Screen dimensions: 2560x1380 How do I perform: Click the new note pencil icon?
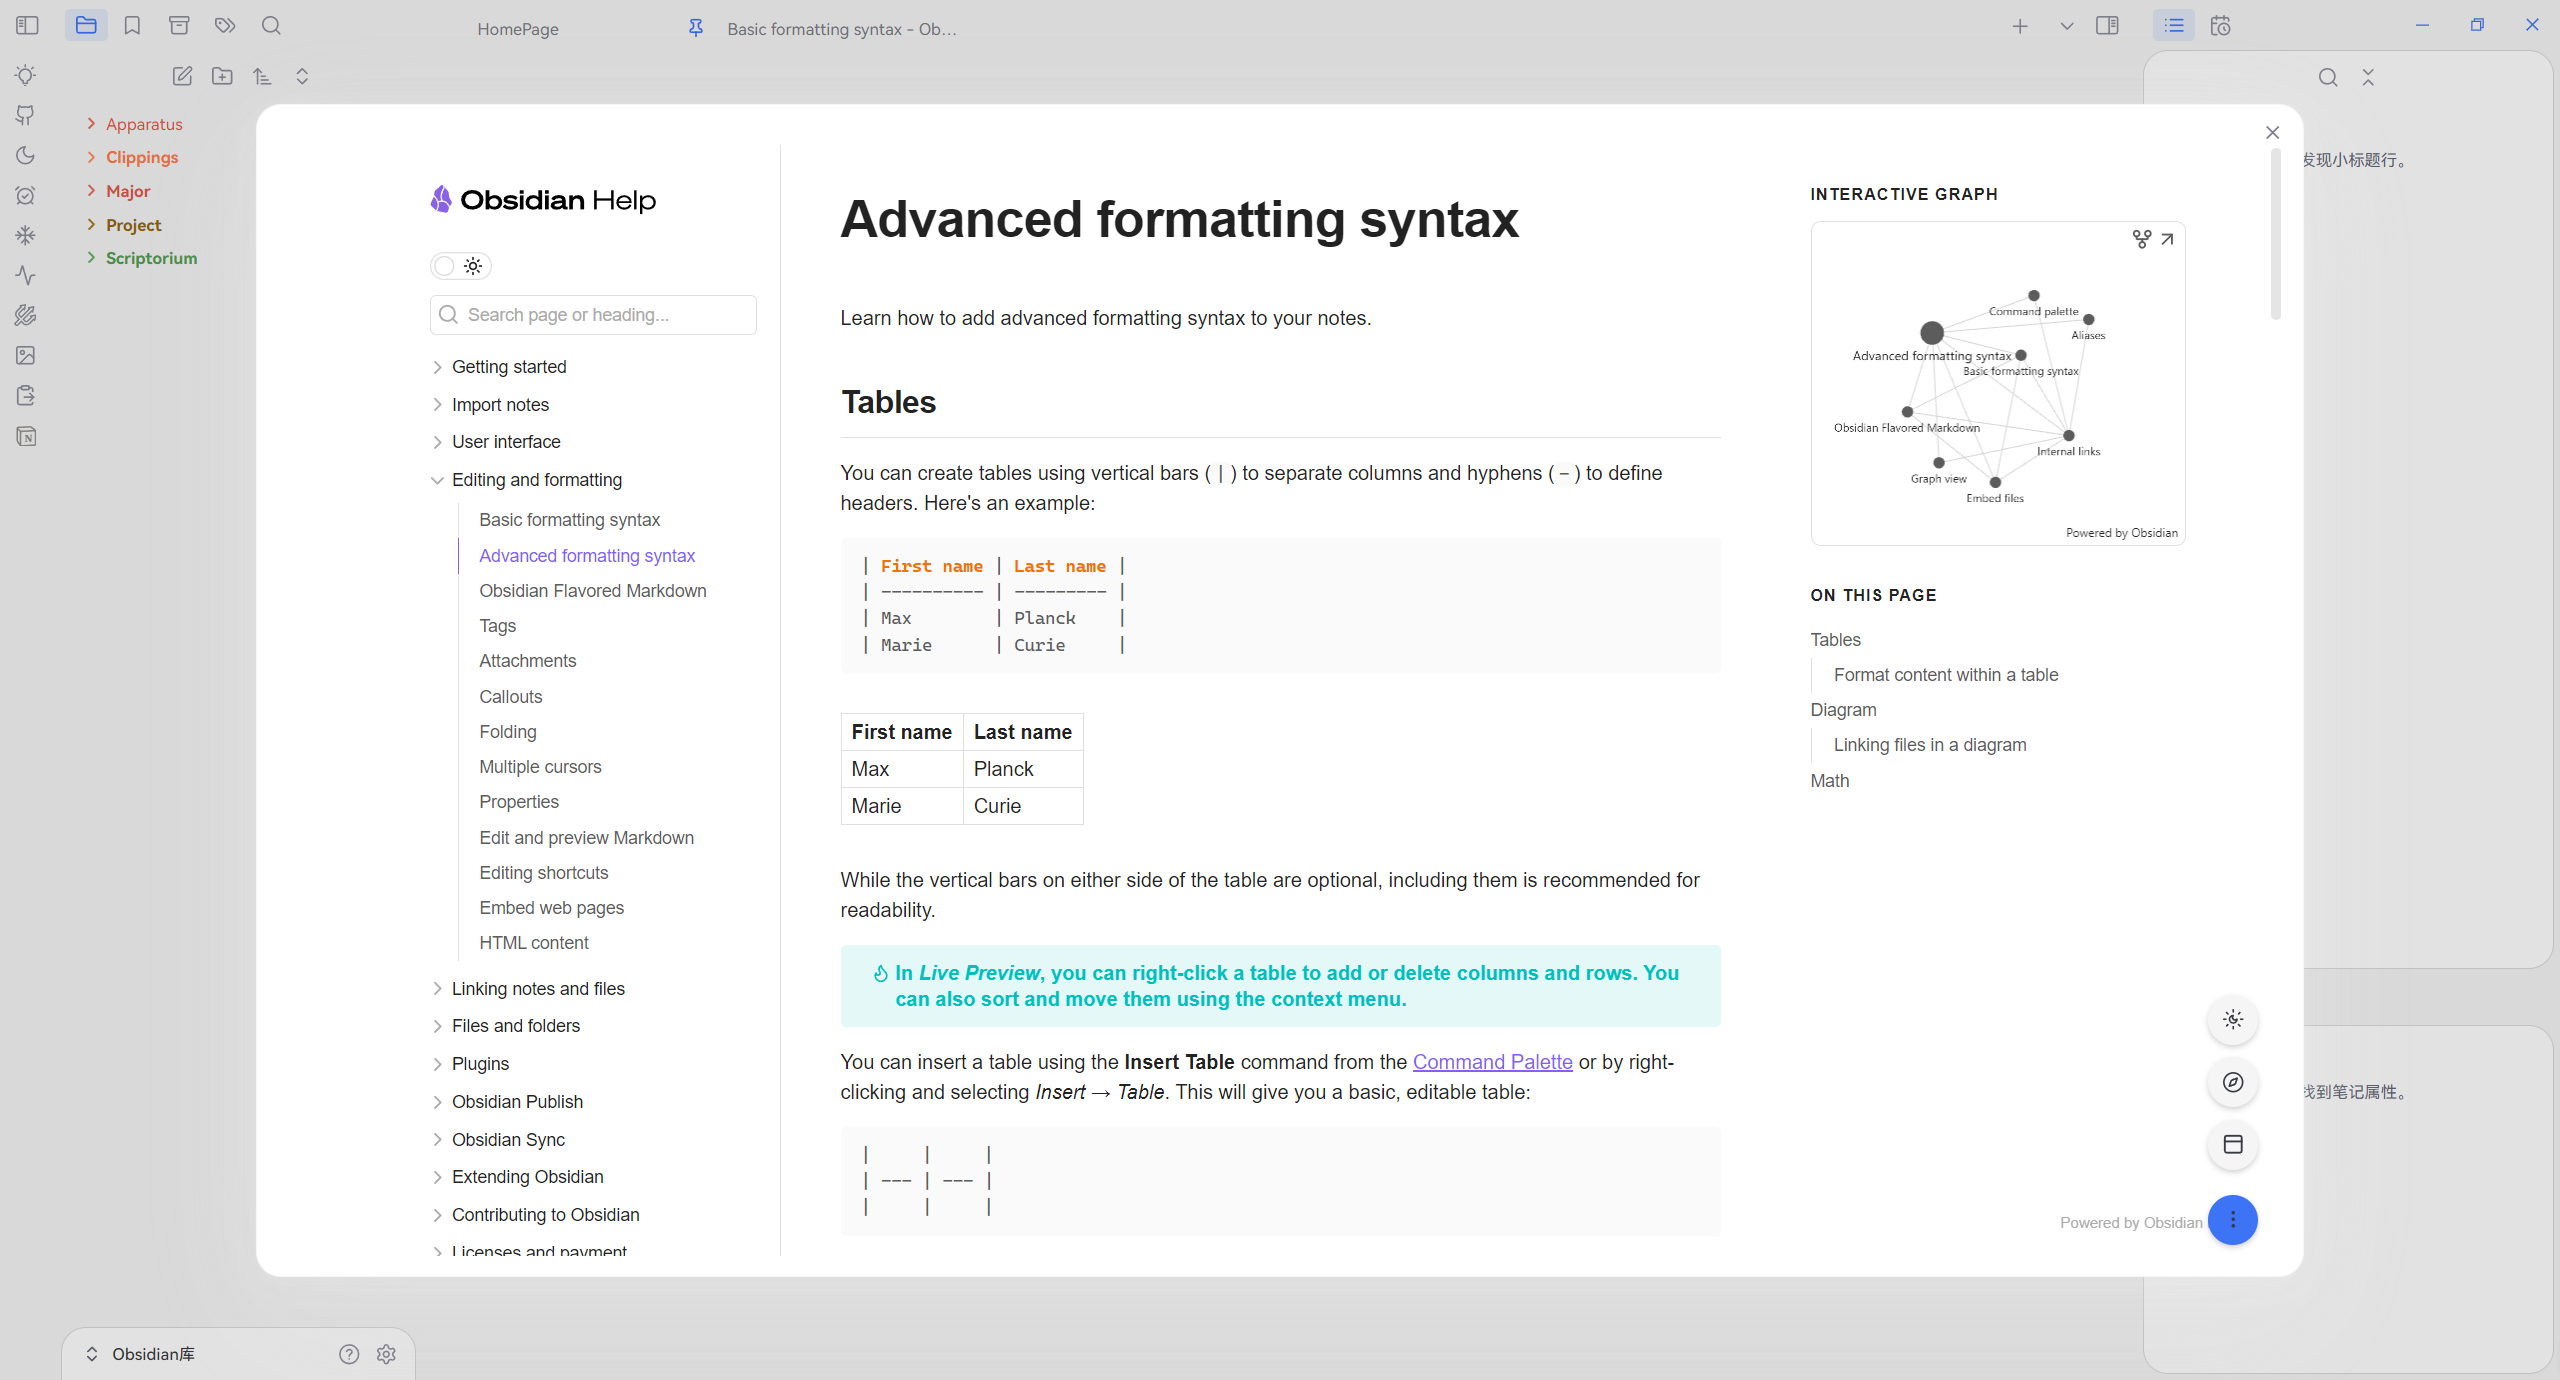(182, 76)
